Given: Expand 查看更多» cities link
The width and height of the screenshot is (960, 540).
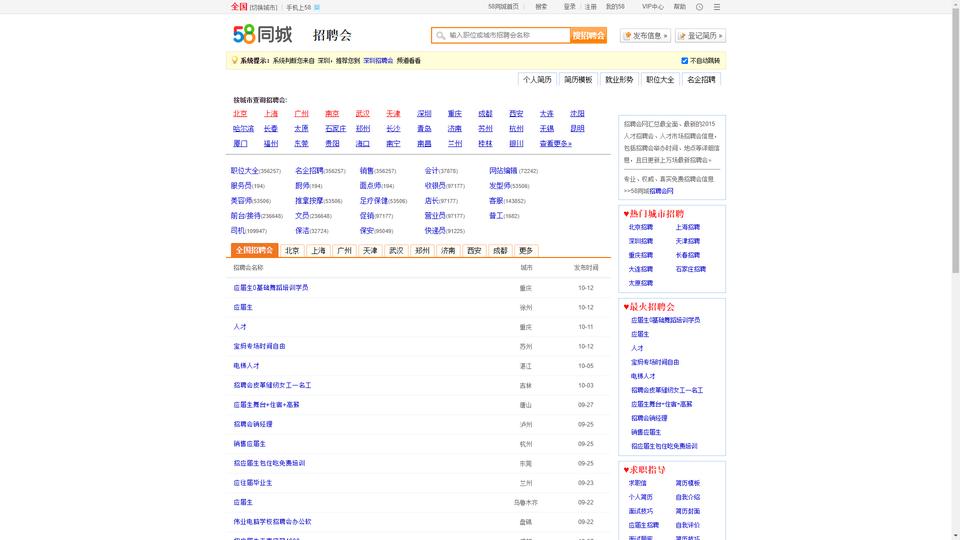Looking at the screenshot, I should [x=555, y=143].
